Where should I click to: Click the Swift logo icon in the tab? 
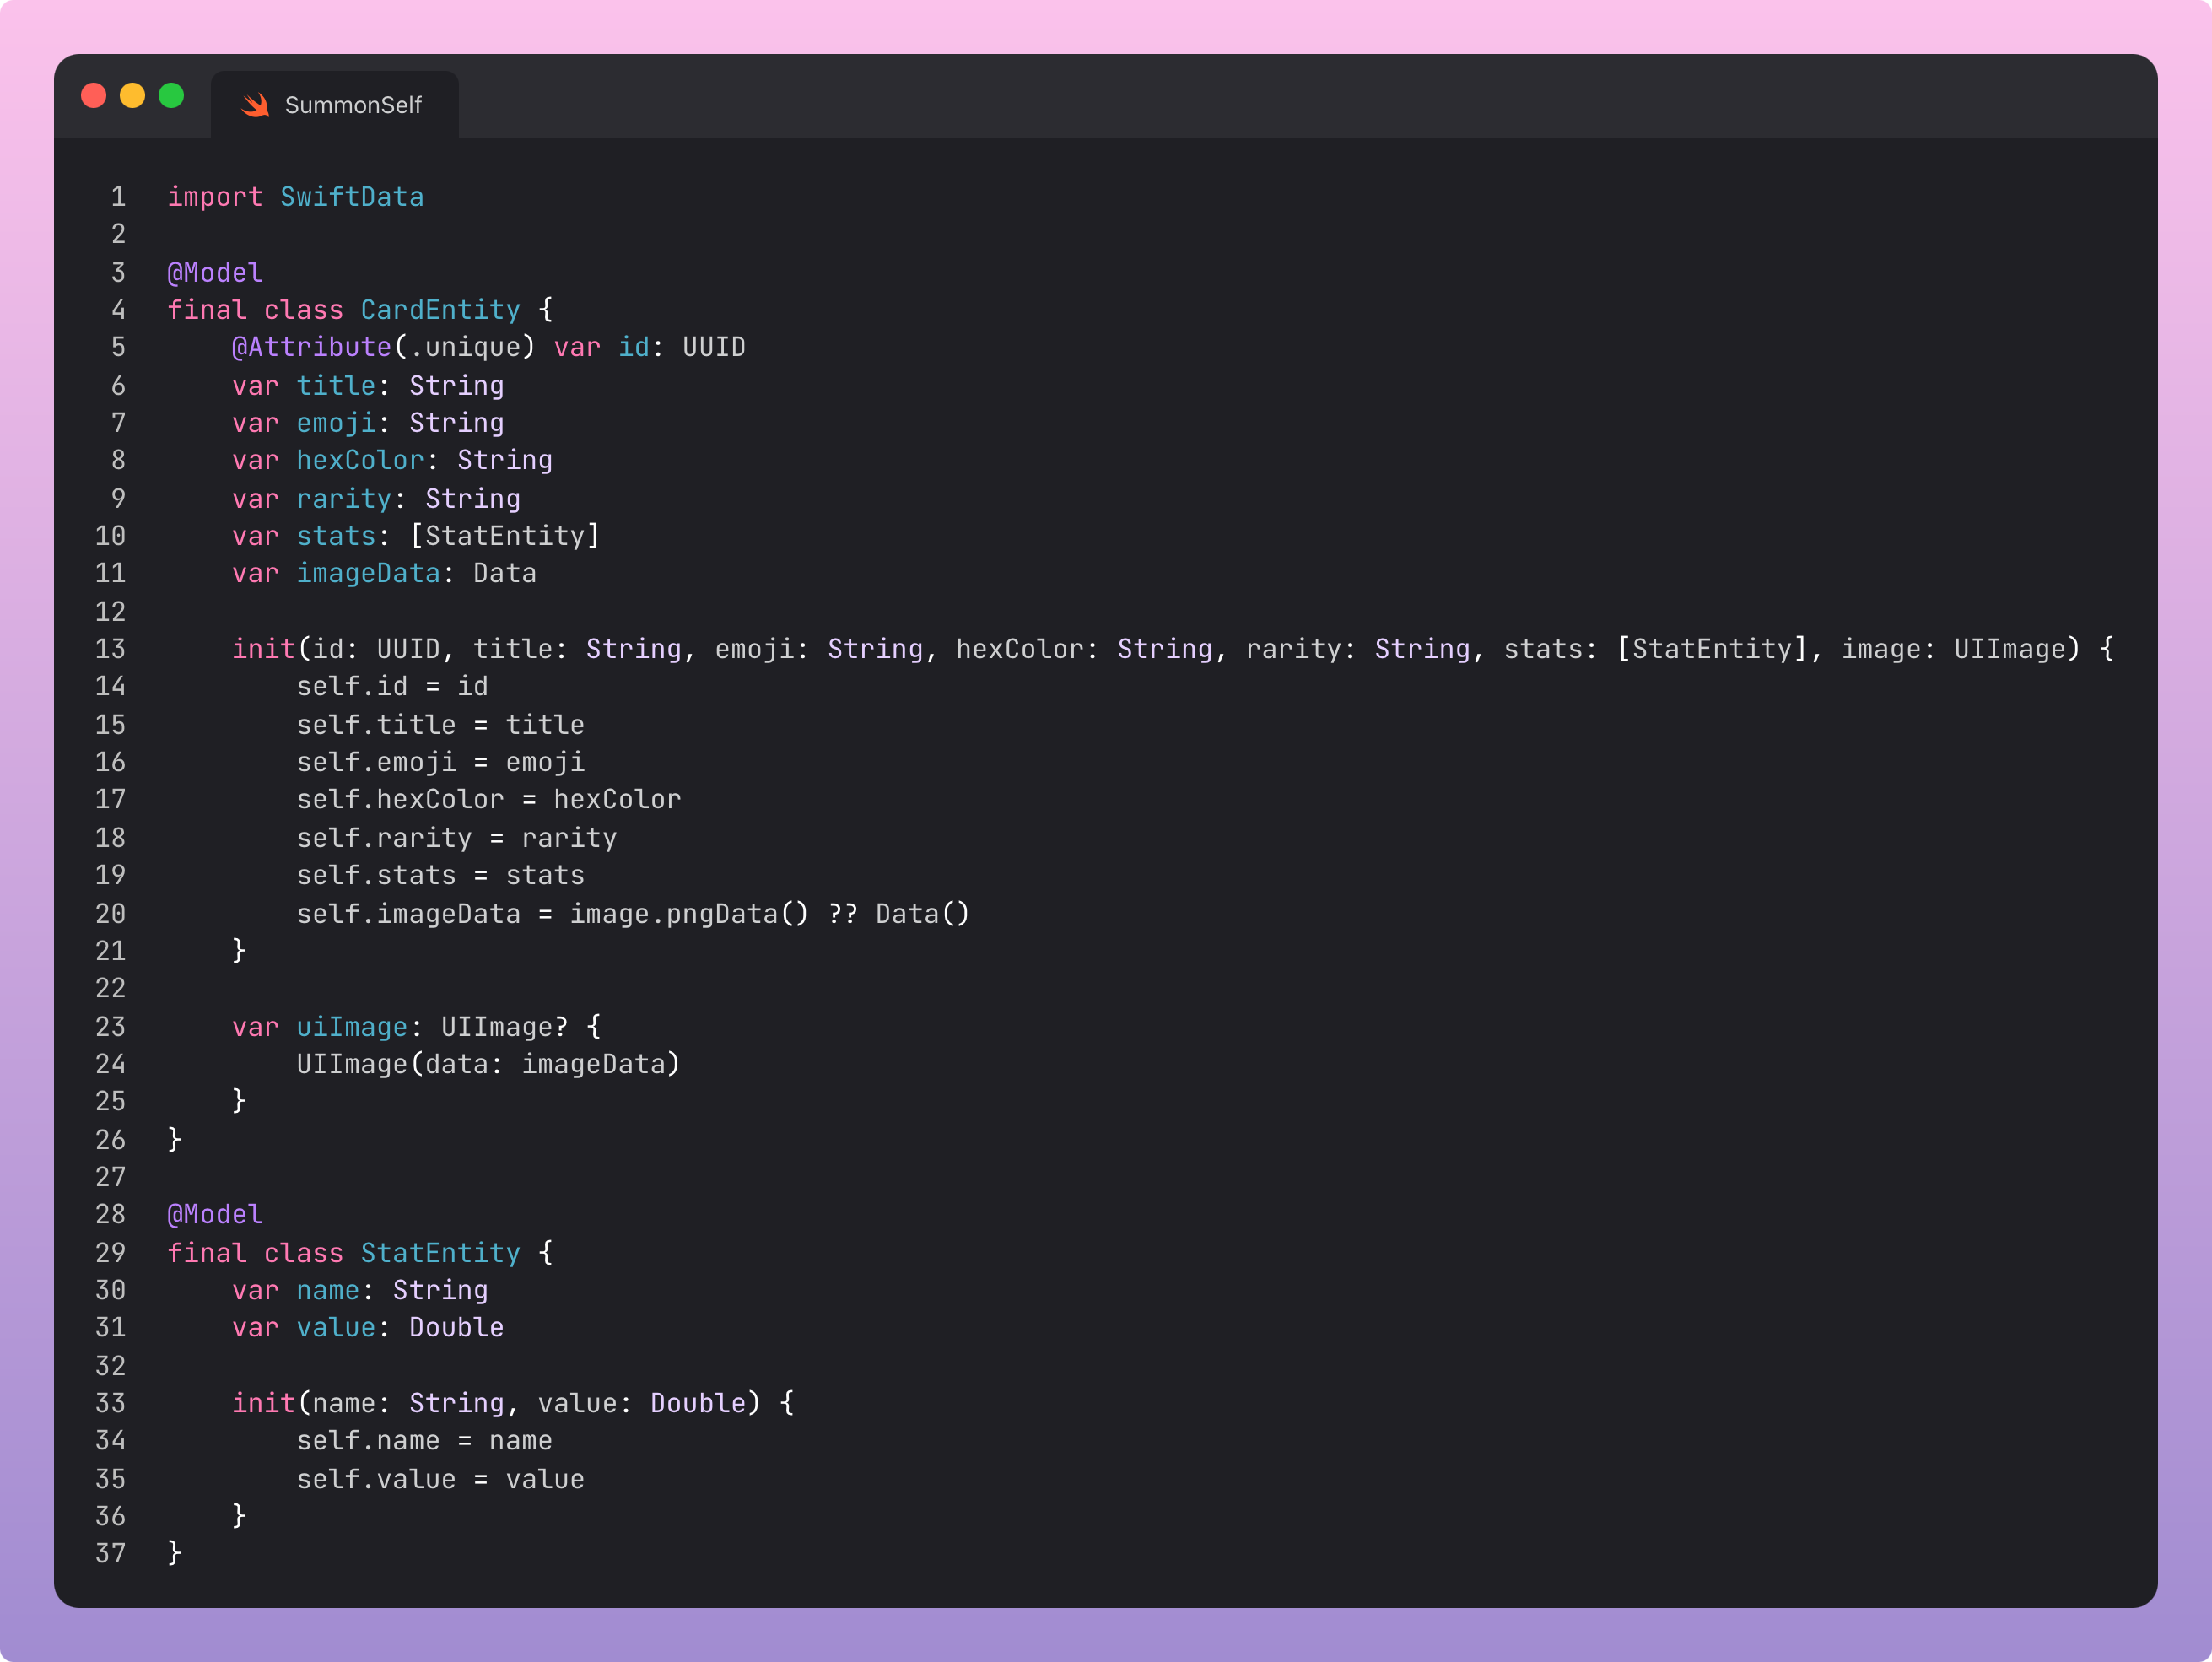coord(256,105)
